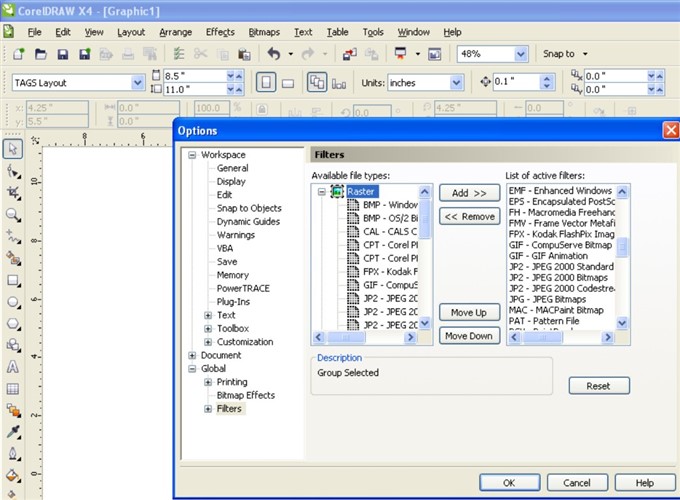Click the << Remove button
The height and width of the screenshot is (500, 680).
(469, 216)
